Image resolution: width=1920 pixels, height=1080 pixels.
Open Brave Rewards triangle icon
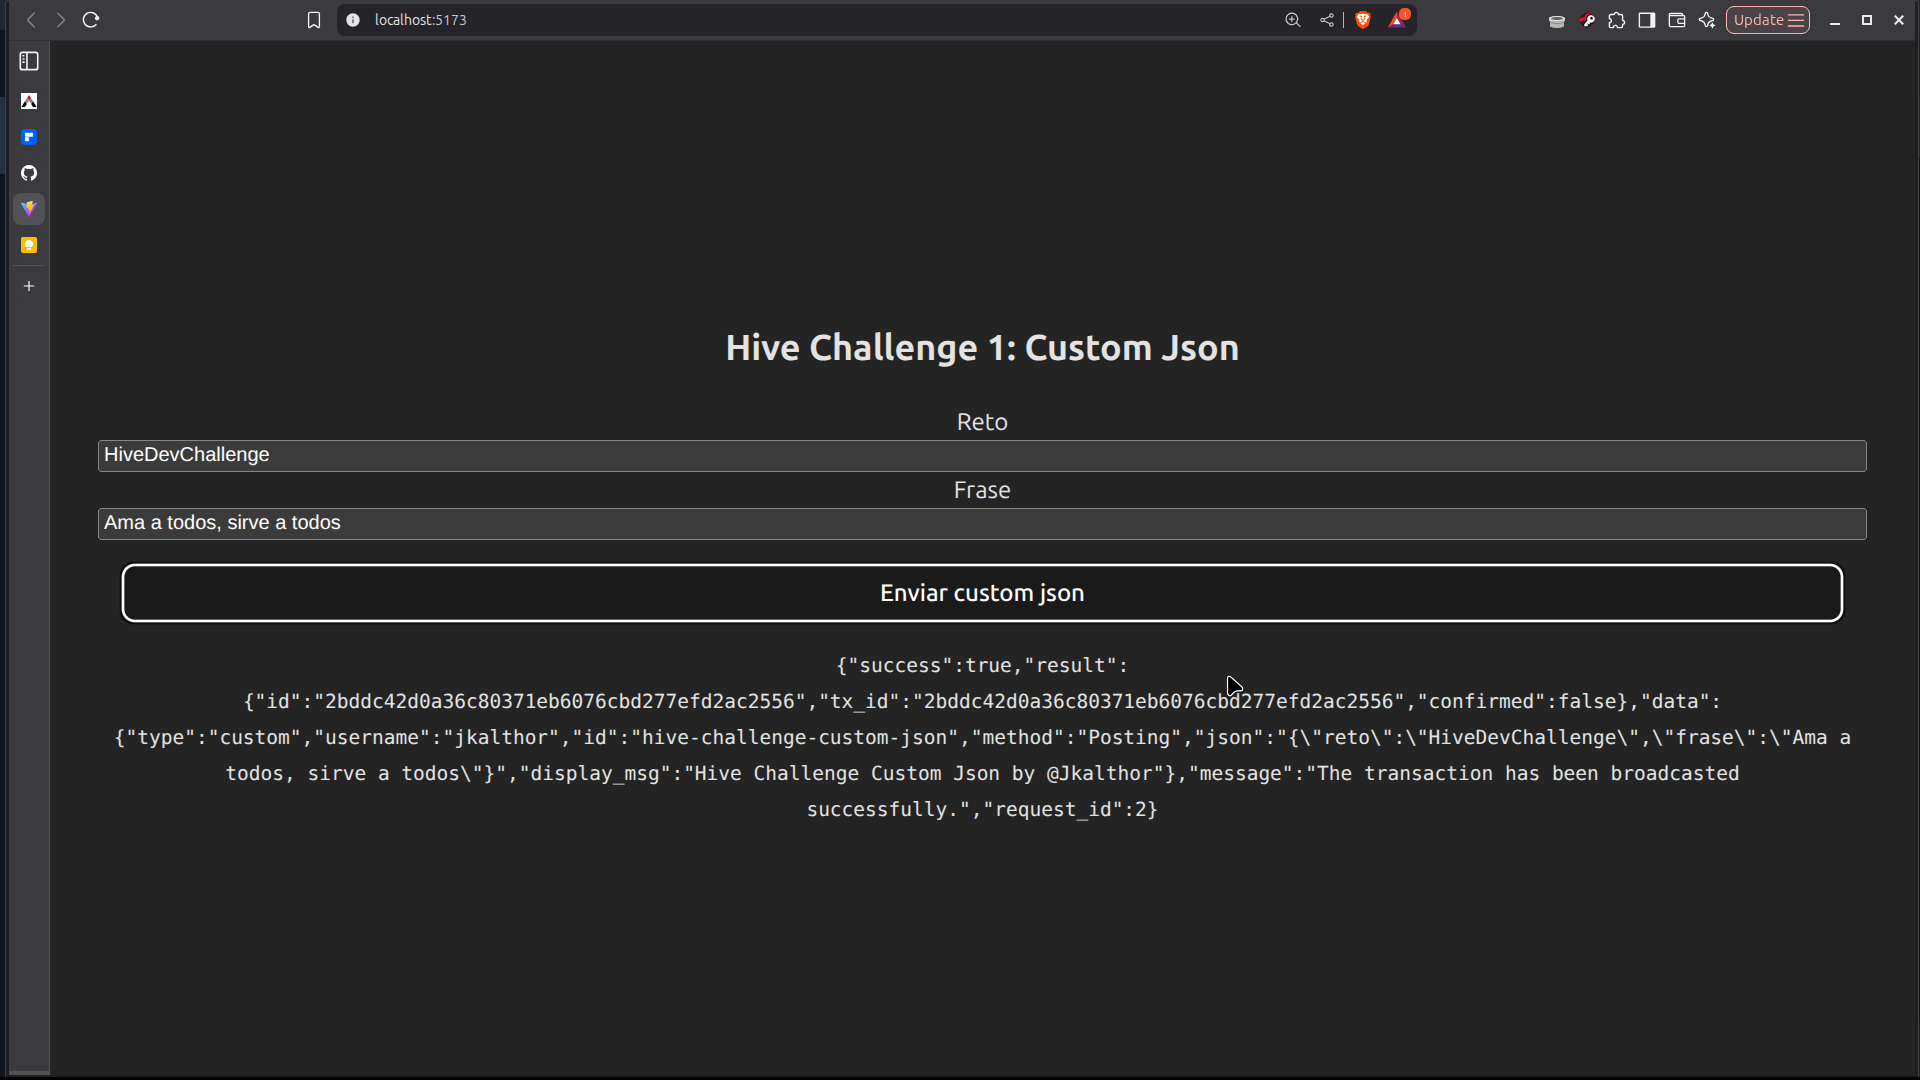click(x=1397, y=20)
